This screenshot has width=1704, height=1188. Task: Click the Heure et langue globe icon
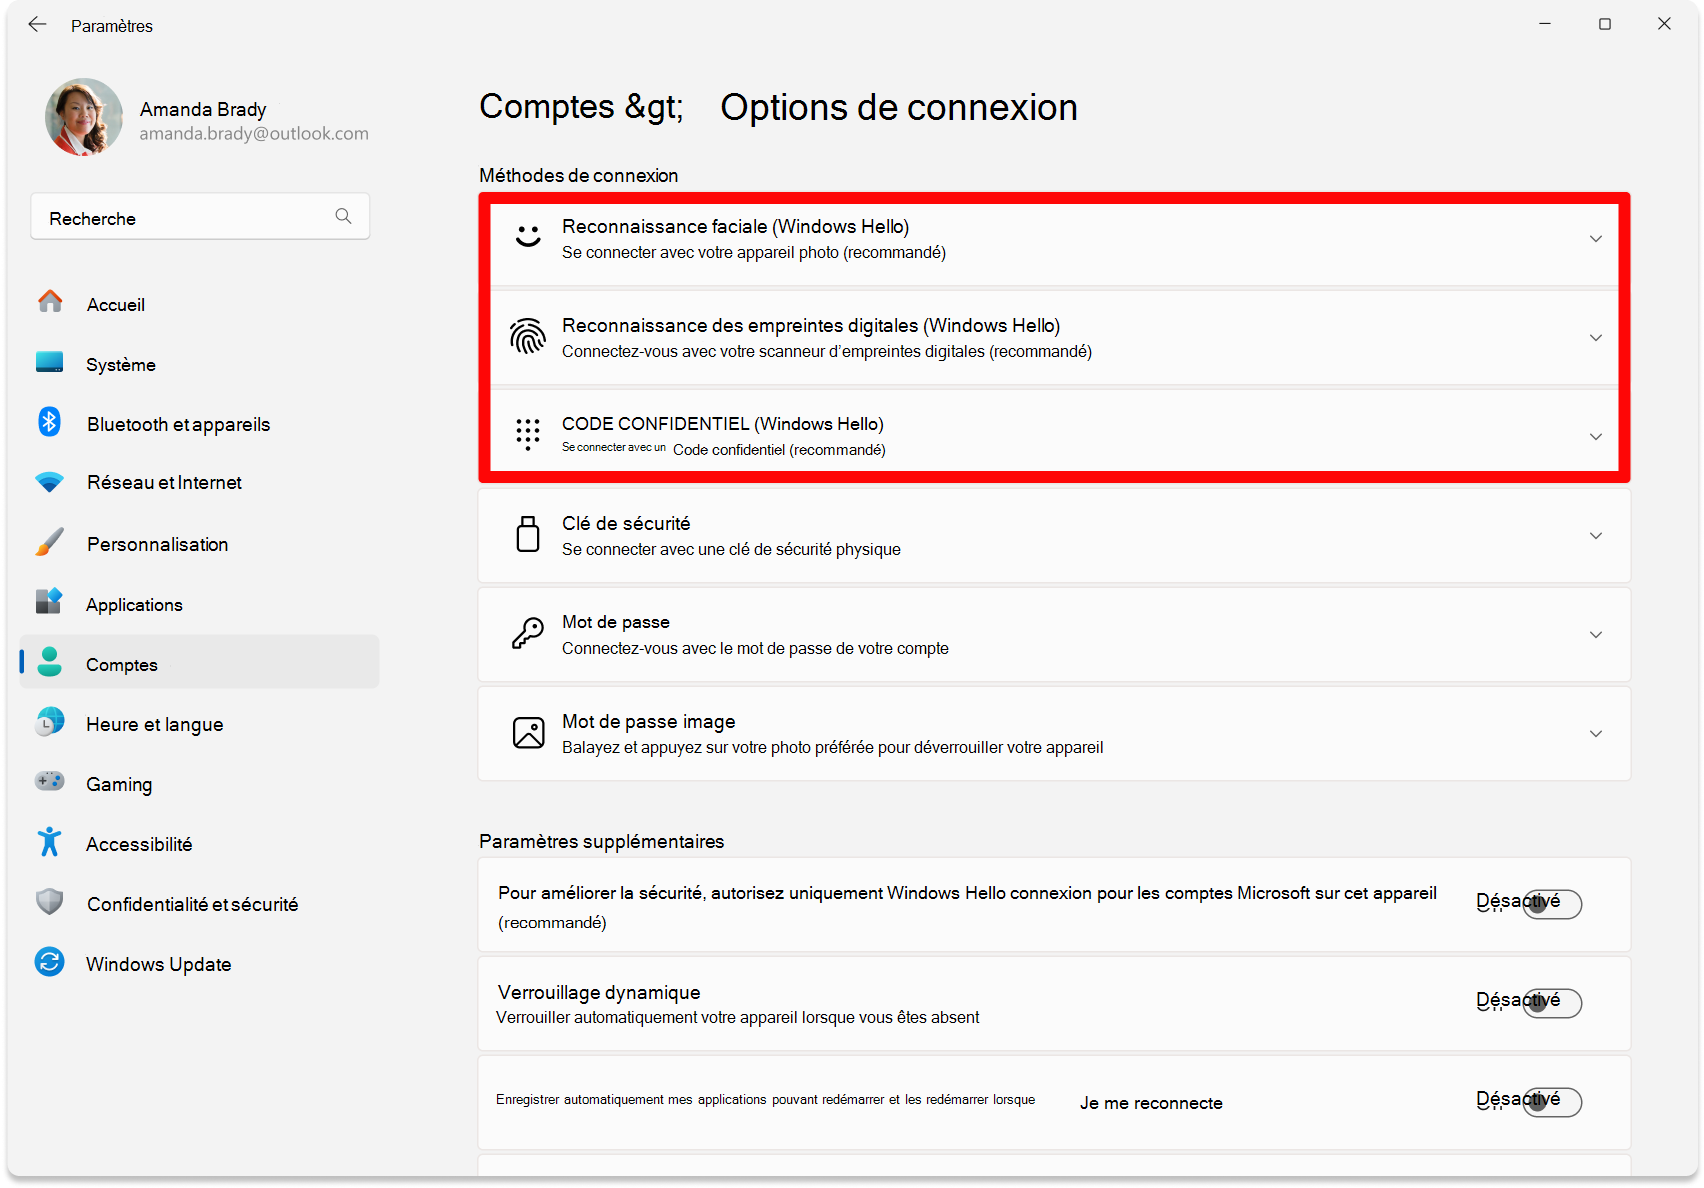point(49,721)
